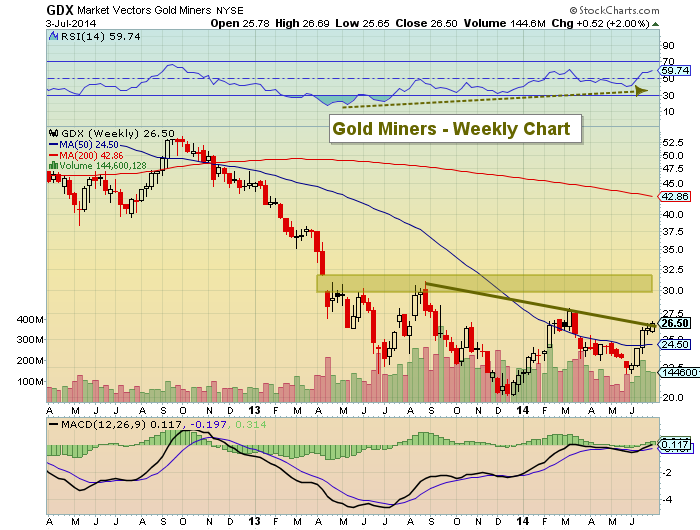700x530 pixels.
Task: Click the High 26.69 value
Action: [x=302, y=24]
